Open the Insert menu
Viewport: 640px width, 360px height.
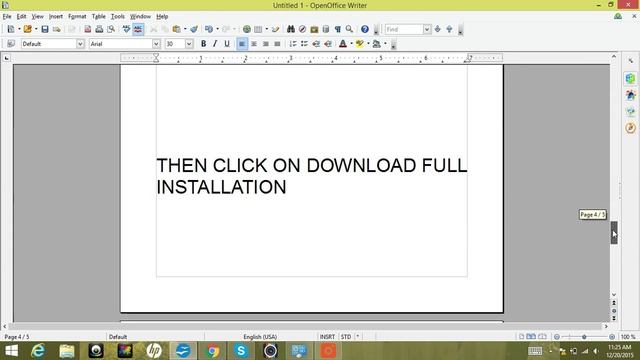click(x=56, y=16)
